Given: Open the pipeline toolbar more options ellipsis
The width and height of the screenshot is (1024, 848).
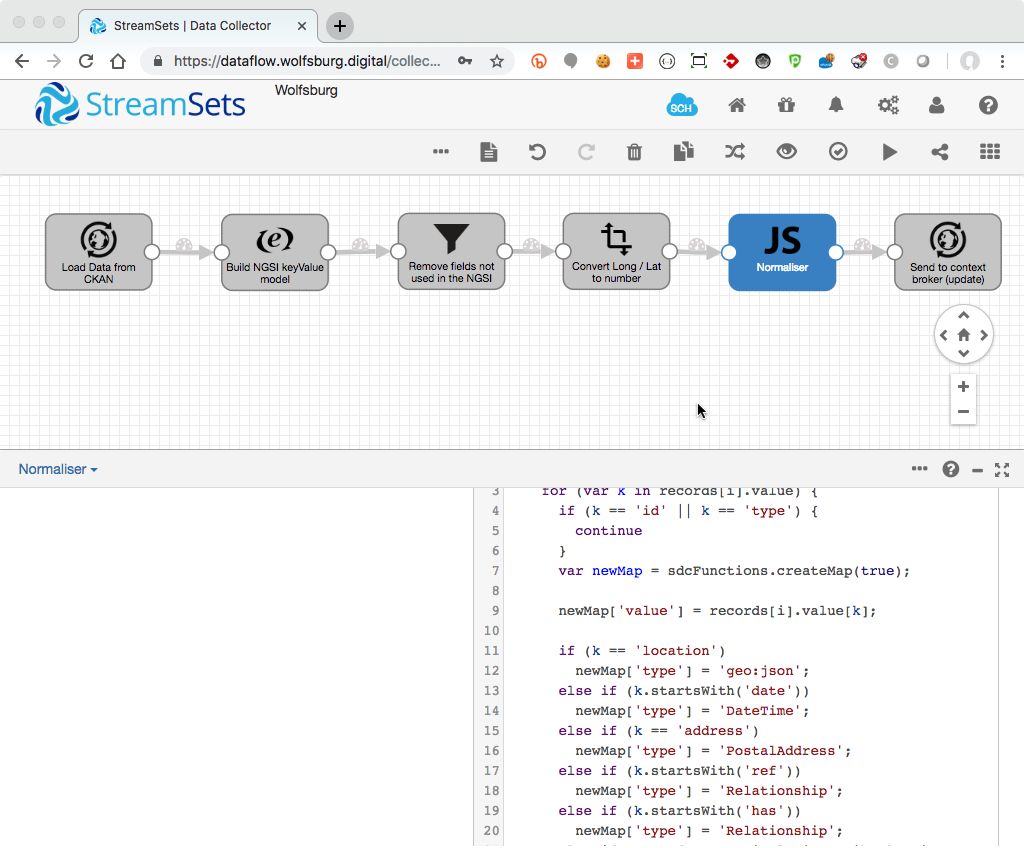Looking at the screenshot, I should pos(441,152).
